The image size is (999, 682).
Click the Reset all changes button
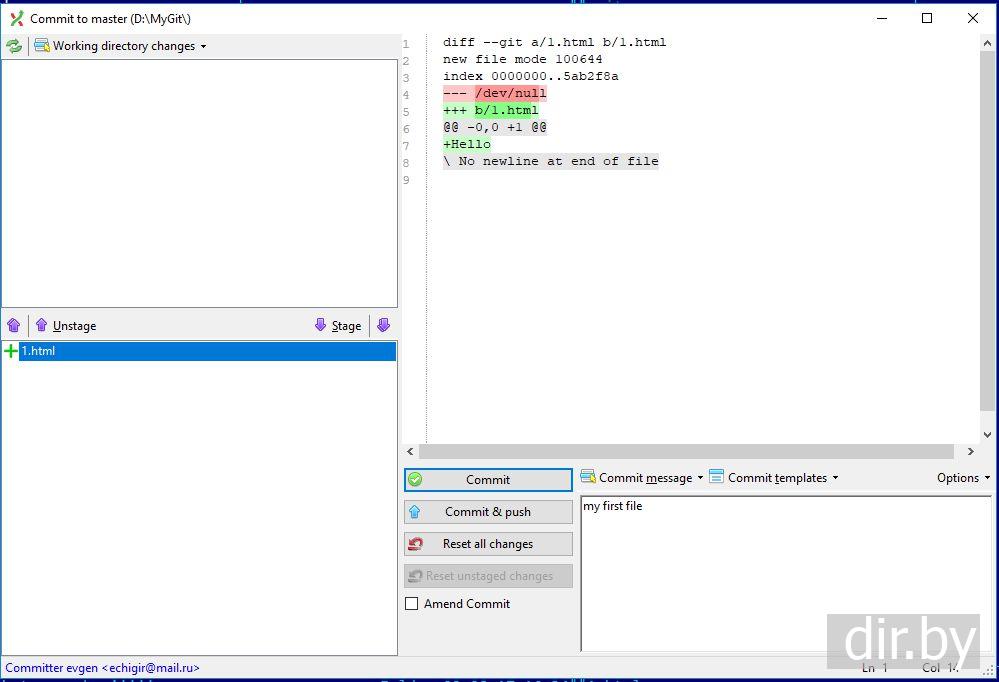point(488,544)
